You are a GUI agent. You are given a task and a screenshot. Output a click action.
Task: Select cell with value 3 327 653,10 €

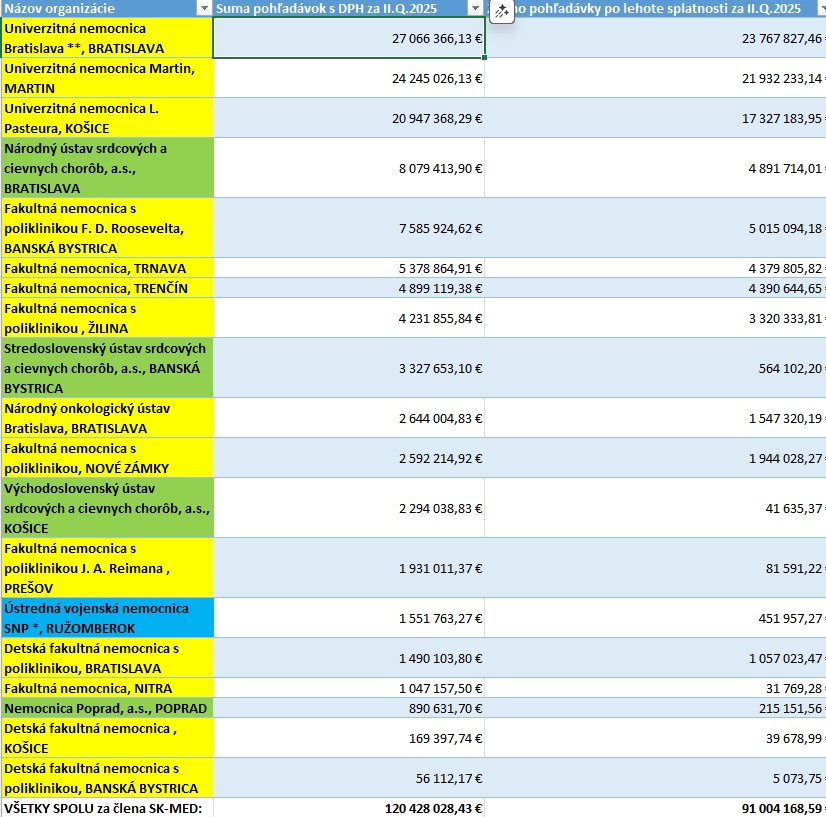(349, 368)
